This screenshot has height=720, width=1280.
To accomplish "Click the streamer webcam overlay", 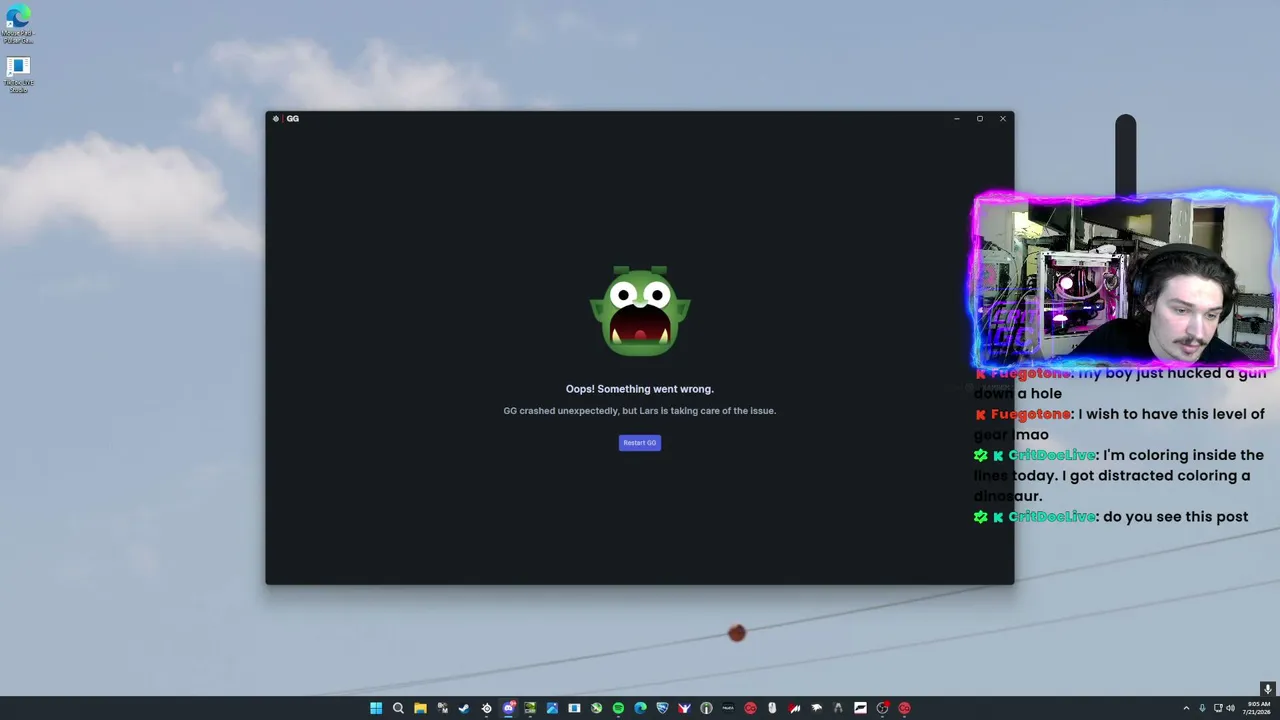I will (1125, 281).
